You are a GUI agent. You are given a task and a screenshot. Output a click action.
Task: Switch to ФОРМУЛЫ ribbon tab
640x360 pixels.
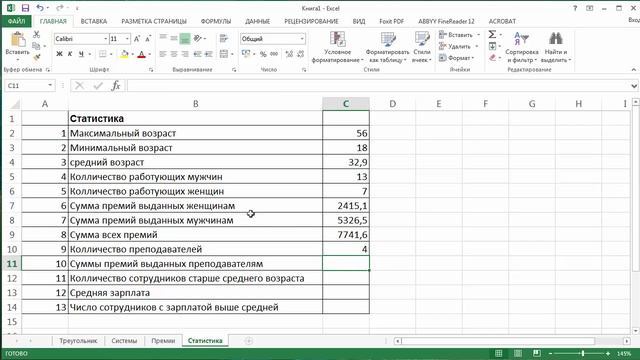coord(216,21)
